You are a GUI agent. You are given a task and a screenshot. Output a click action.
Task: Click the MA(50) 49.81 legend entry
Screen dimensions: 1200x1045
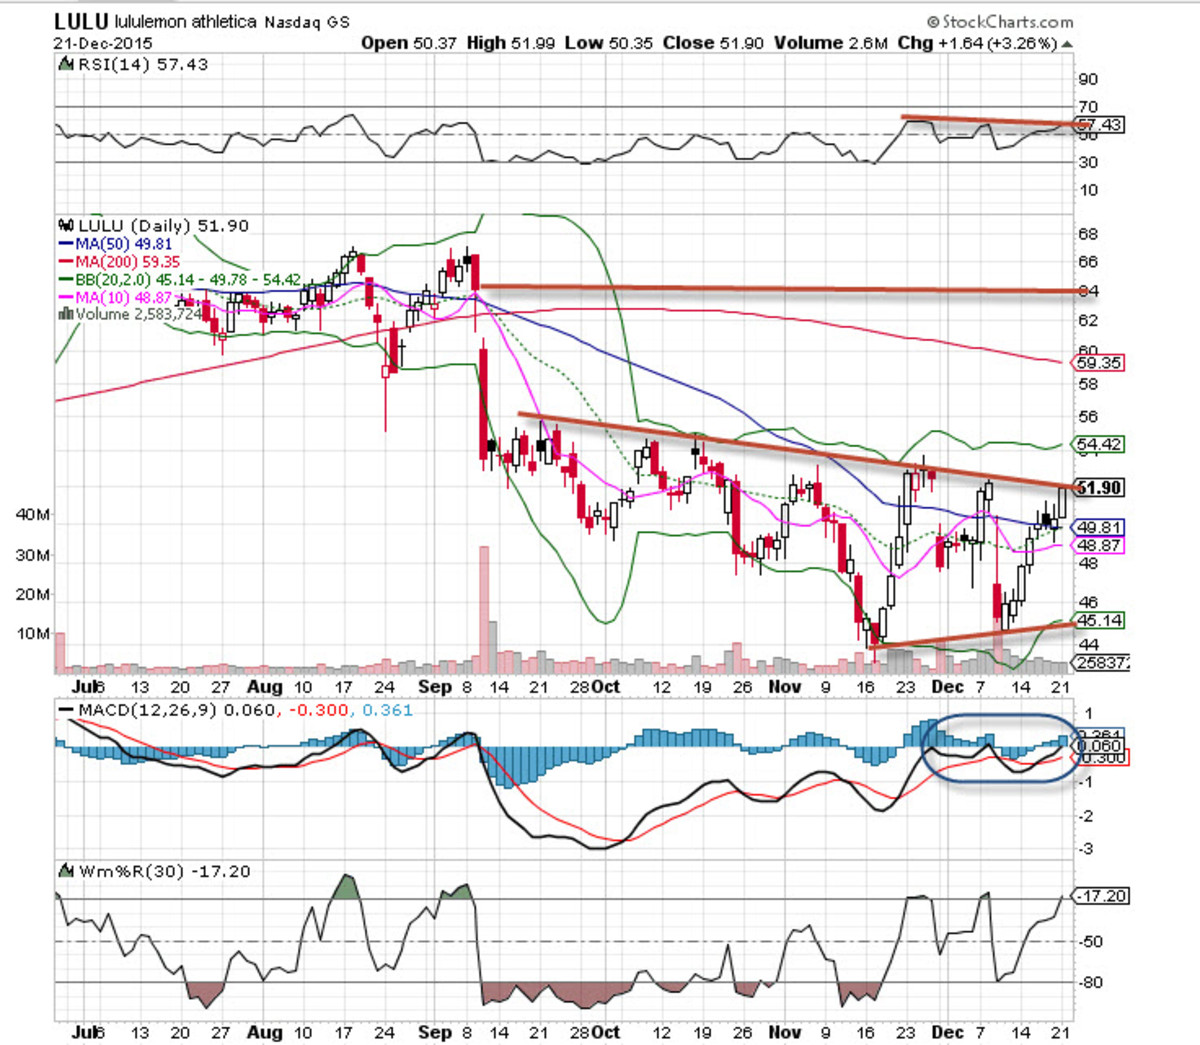[x=124, y=244]
